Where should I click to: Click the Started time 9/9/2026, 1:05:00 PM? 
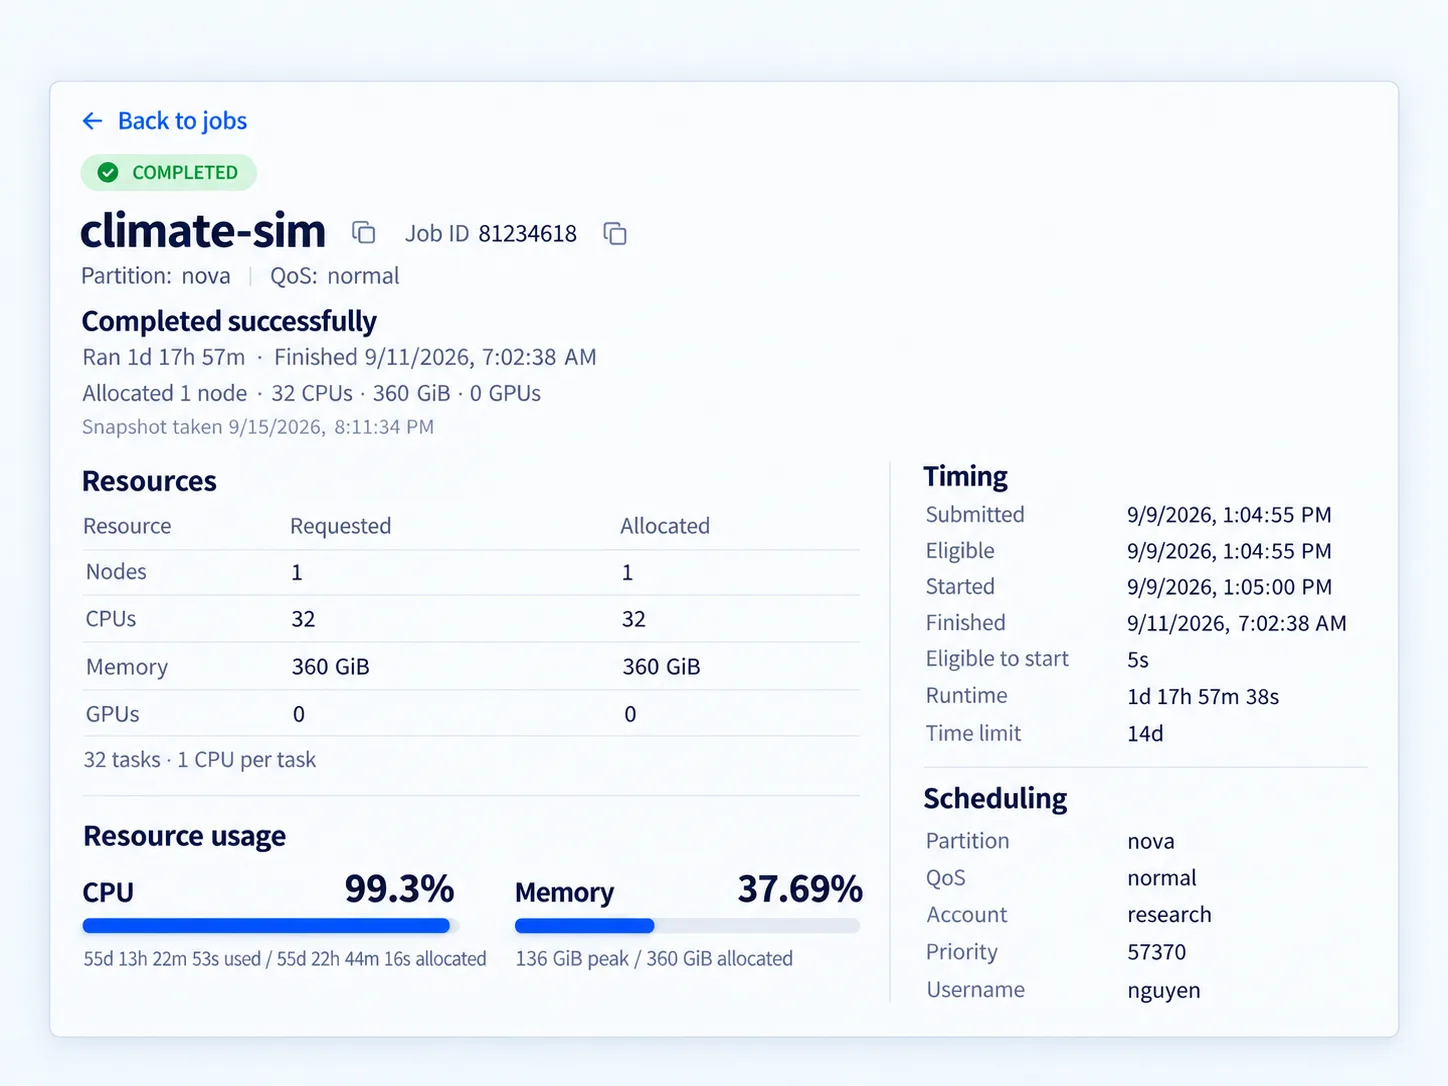point(1229,587)
